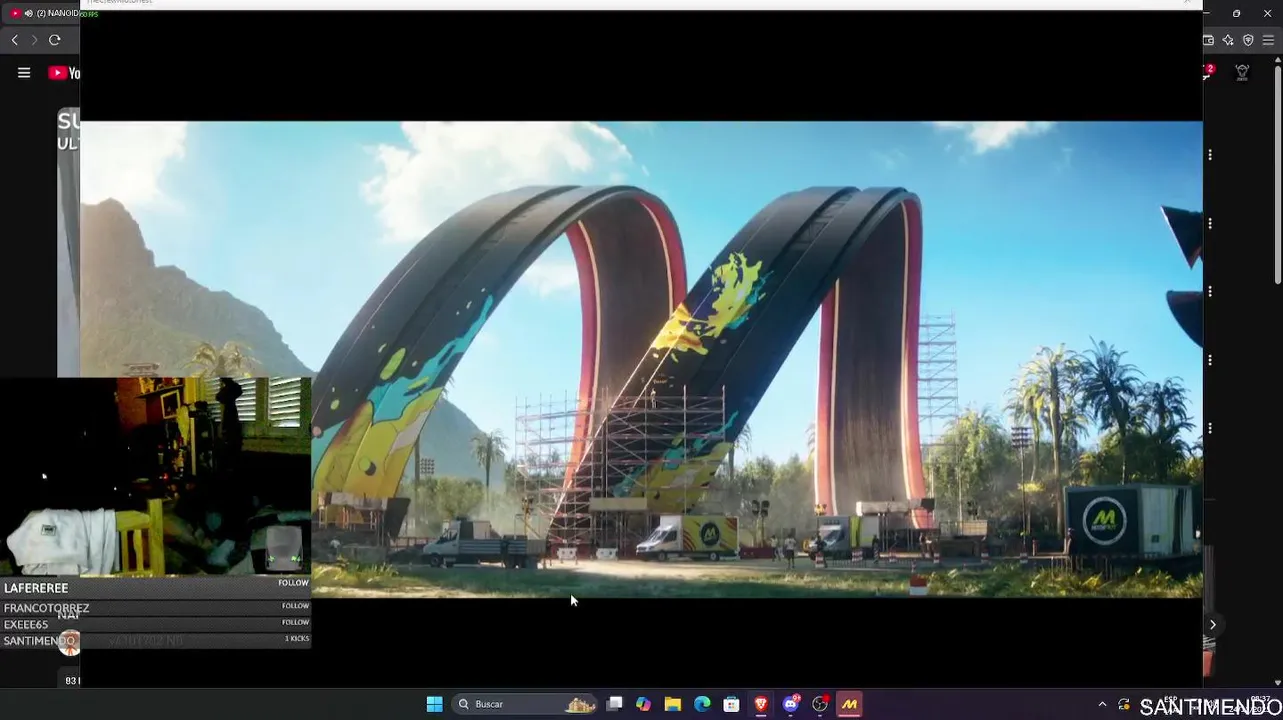1283x720 pixels.
Task: Open Task View from the taskbar
Action: point(615,704)
